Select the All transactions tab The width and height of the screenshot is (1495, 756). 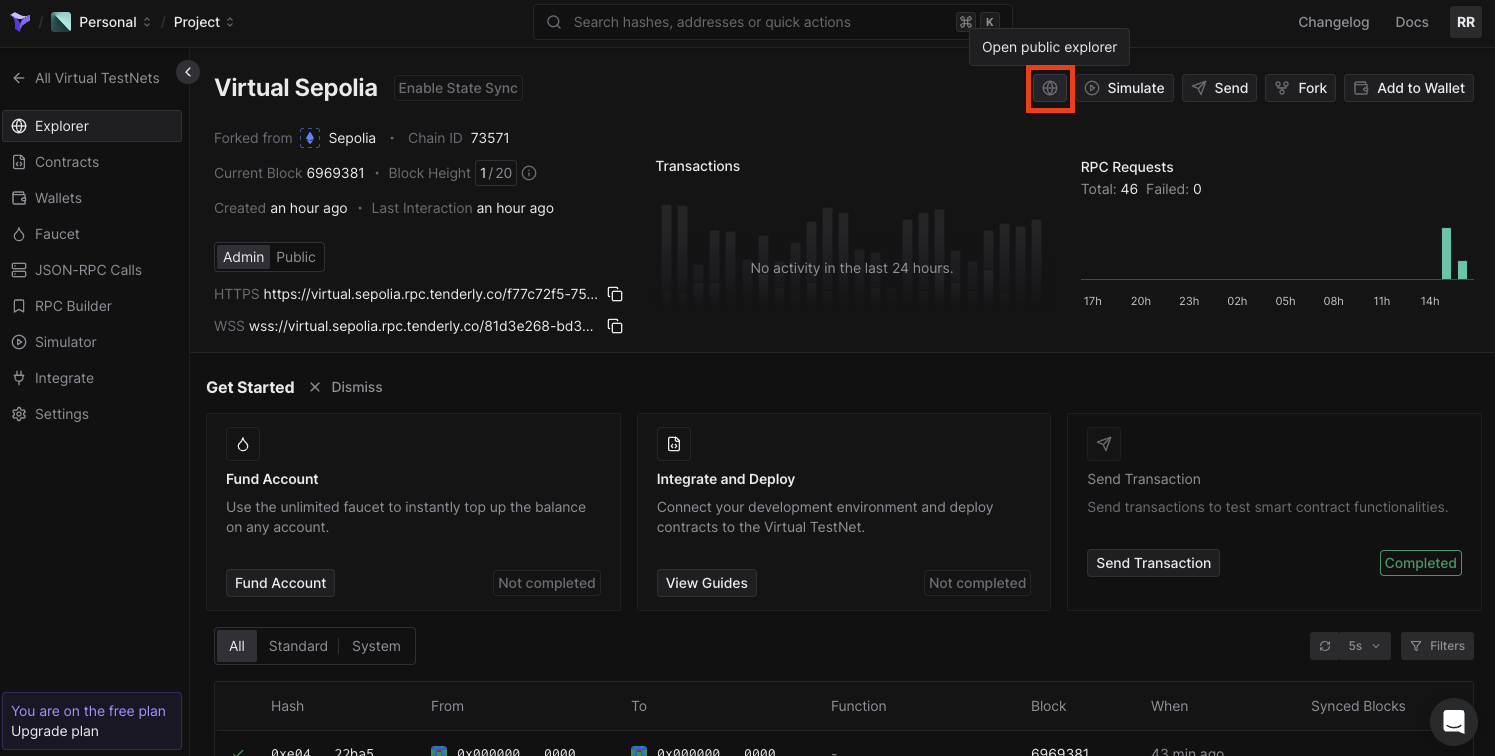click(x=237, y=646)
